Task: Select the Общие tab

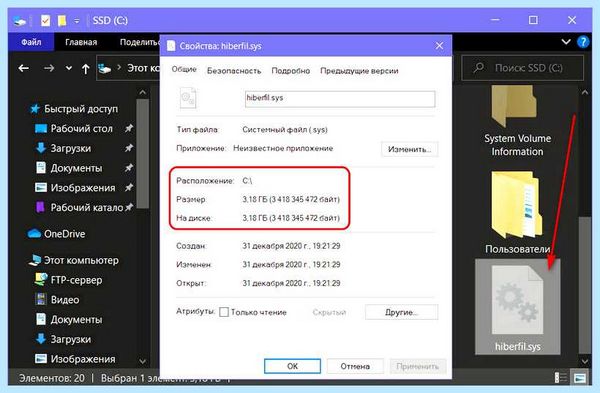Action: click(184, 70)
